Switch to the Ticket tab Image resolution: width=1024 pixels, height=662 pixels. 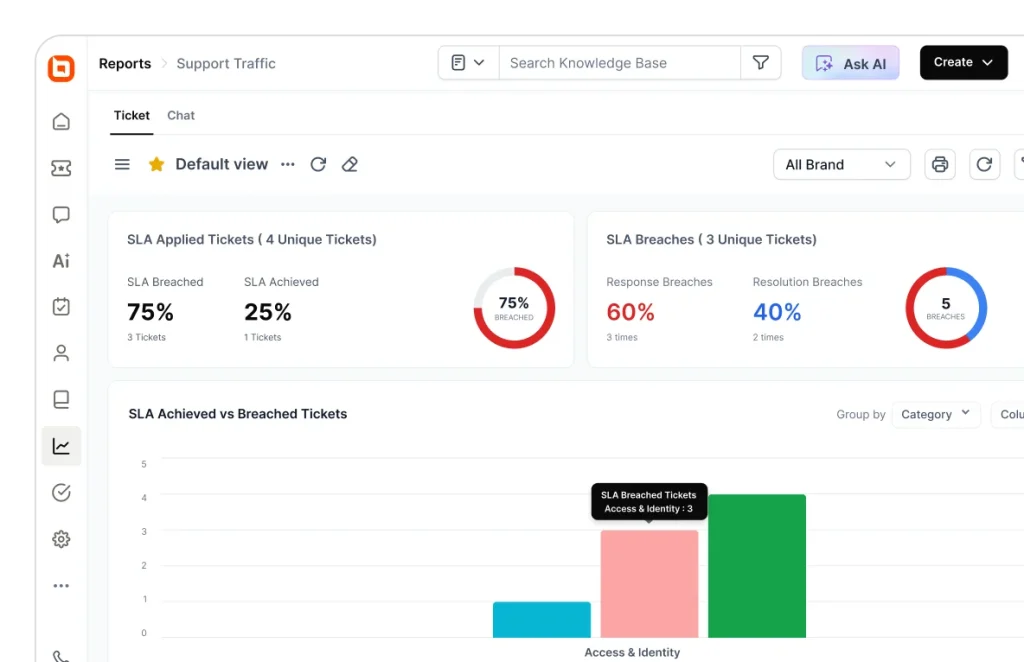tap(132, 116)
